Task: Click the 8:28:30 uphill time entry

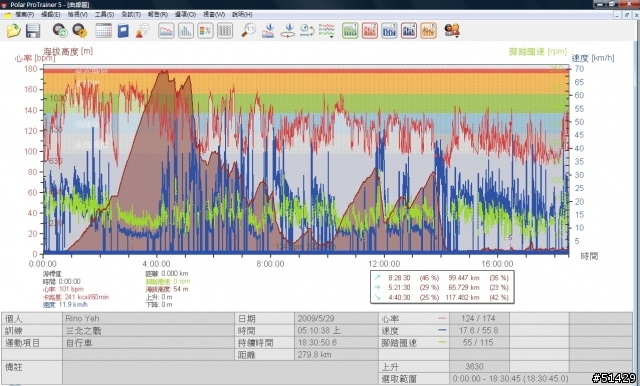Action: pos(399,278)
